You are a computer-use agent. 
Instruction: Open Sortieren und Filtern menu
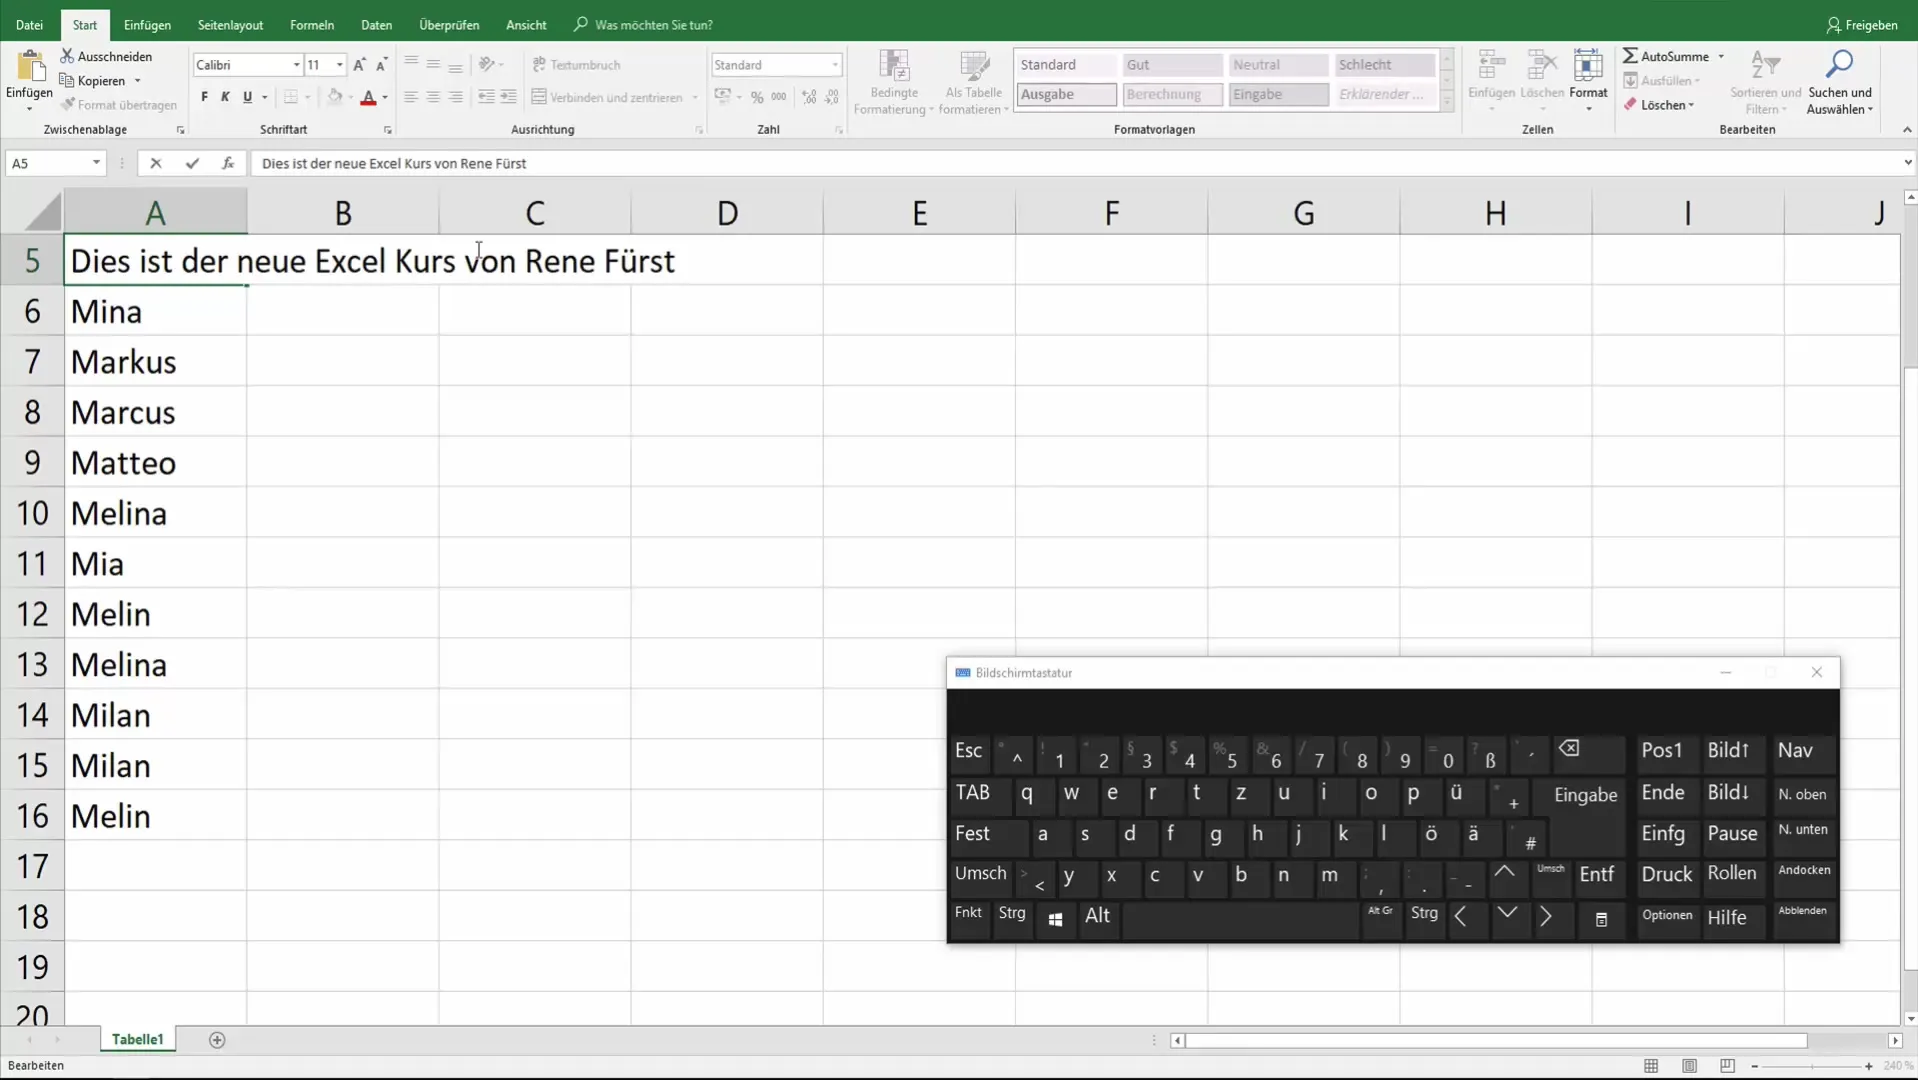pos(1765,82)
